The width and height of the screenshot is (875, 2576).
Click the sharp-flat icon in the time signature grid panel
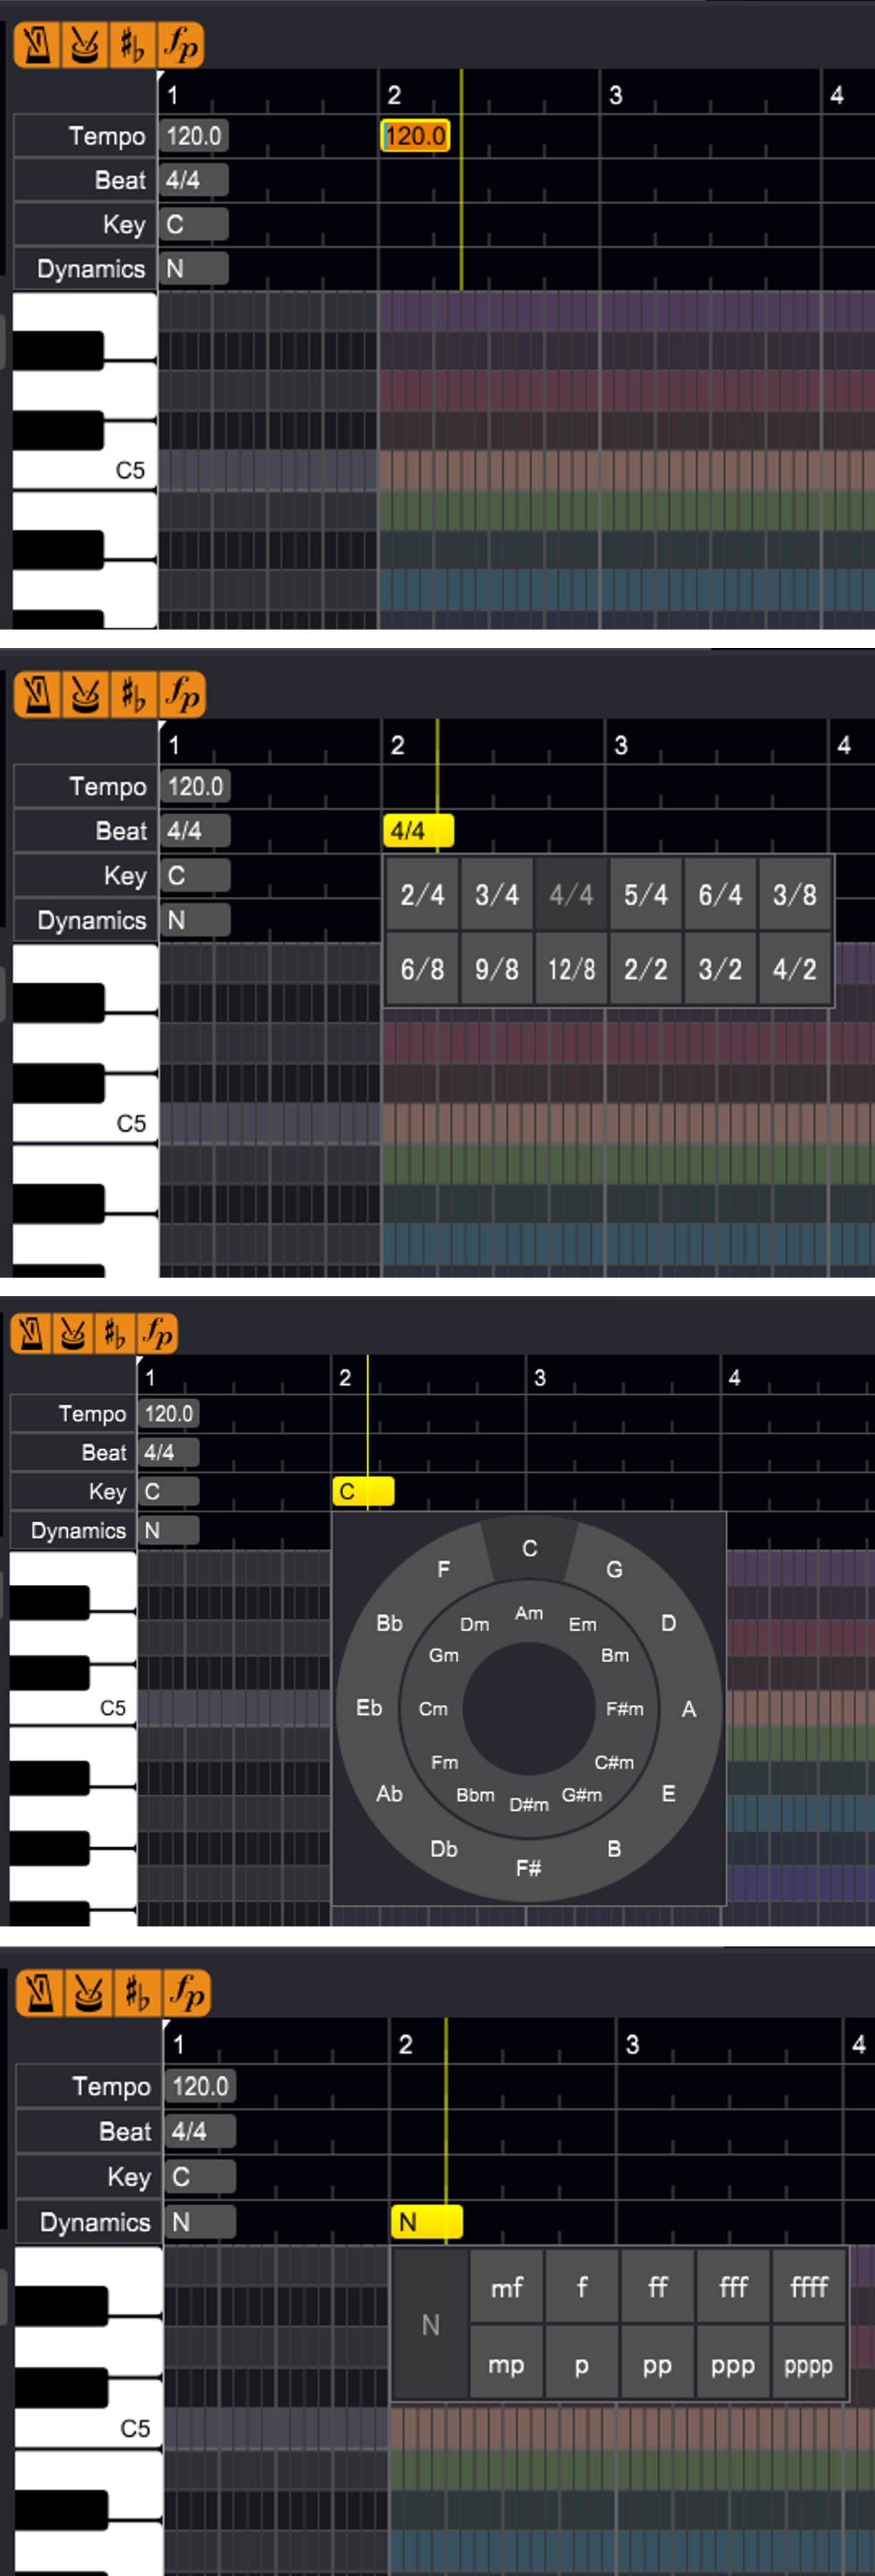click(x=133, y=695)
